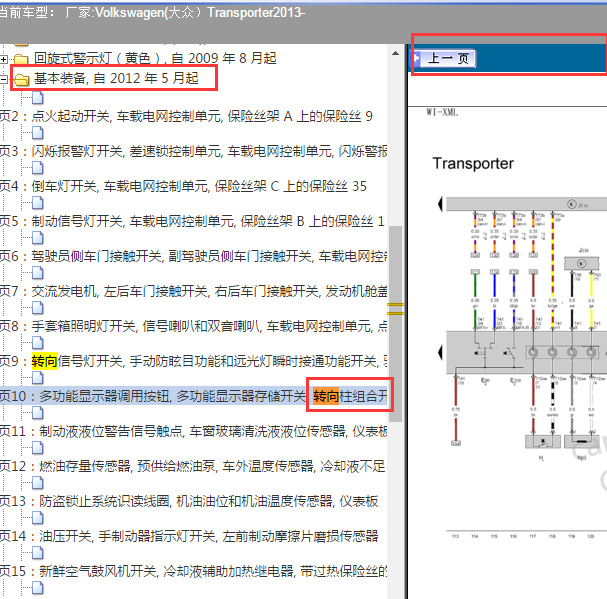Open 页3: 闪烁报警灯开关 entry
607x599 pixels.
[194, 151]
